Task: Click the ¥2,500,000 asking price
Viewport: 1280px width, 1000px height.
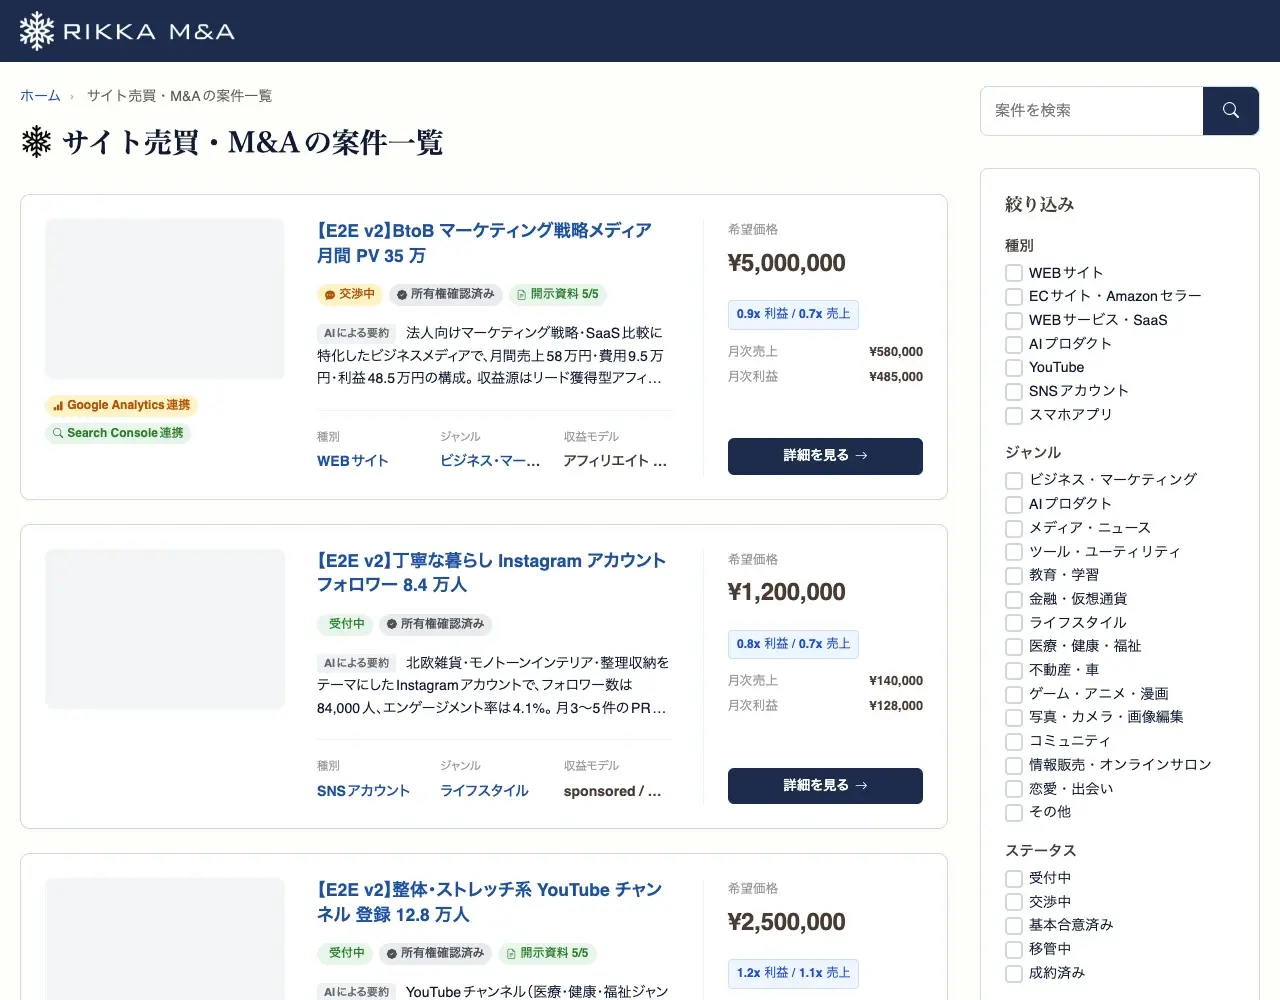Action: (787, 922)
